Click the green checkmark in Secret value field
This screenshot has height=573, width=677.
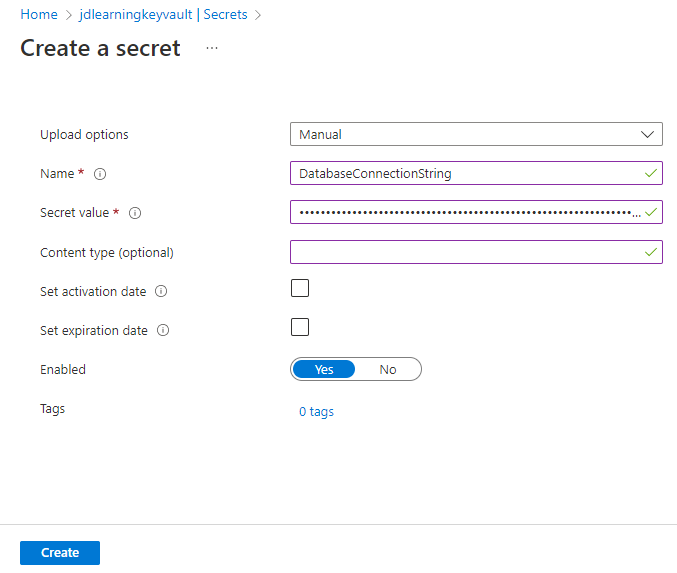(651, 212)
